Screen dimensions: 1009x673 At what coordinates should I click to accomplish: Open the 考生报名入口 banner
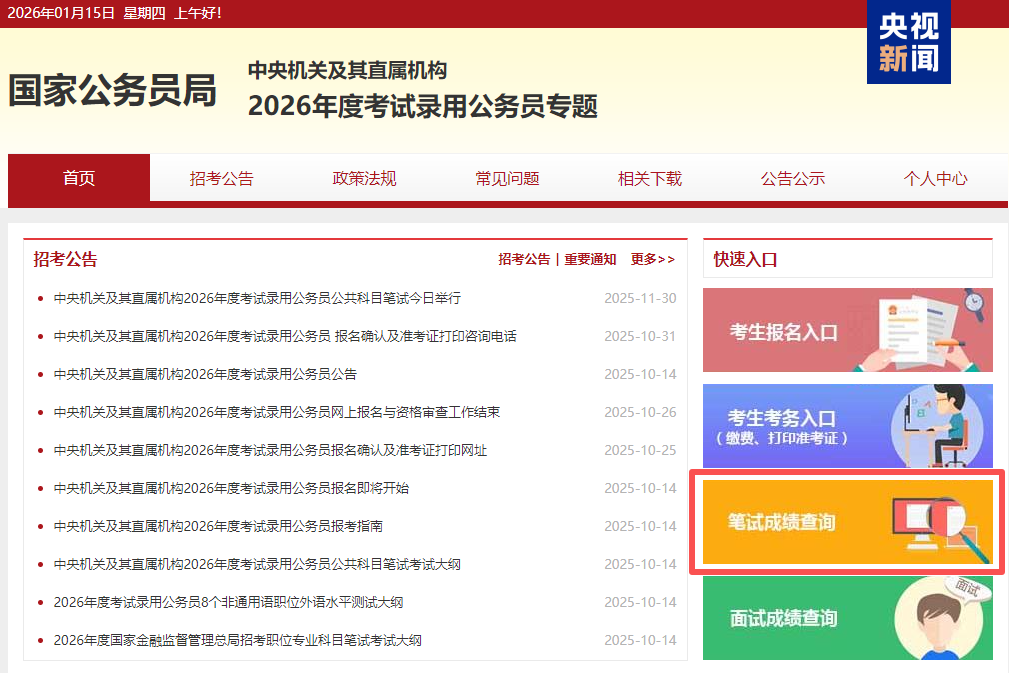(847, 330)
